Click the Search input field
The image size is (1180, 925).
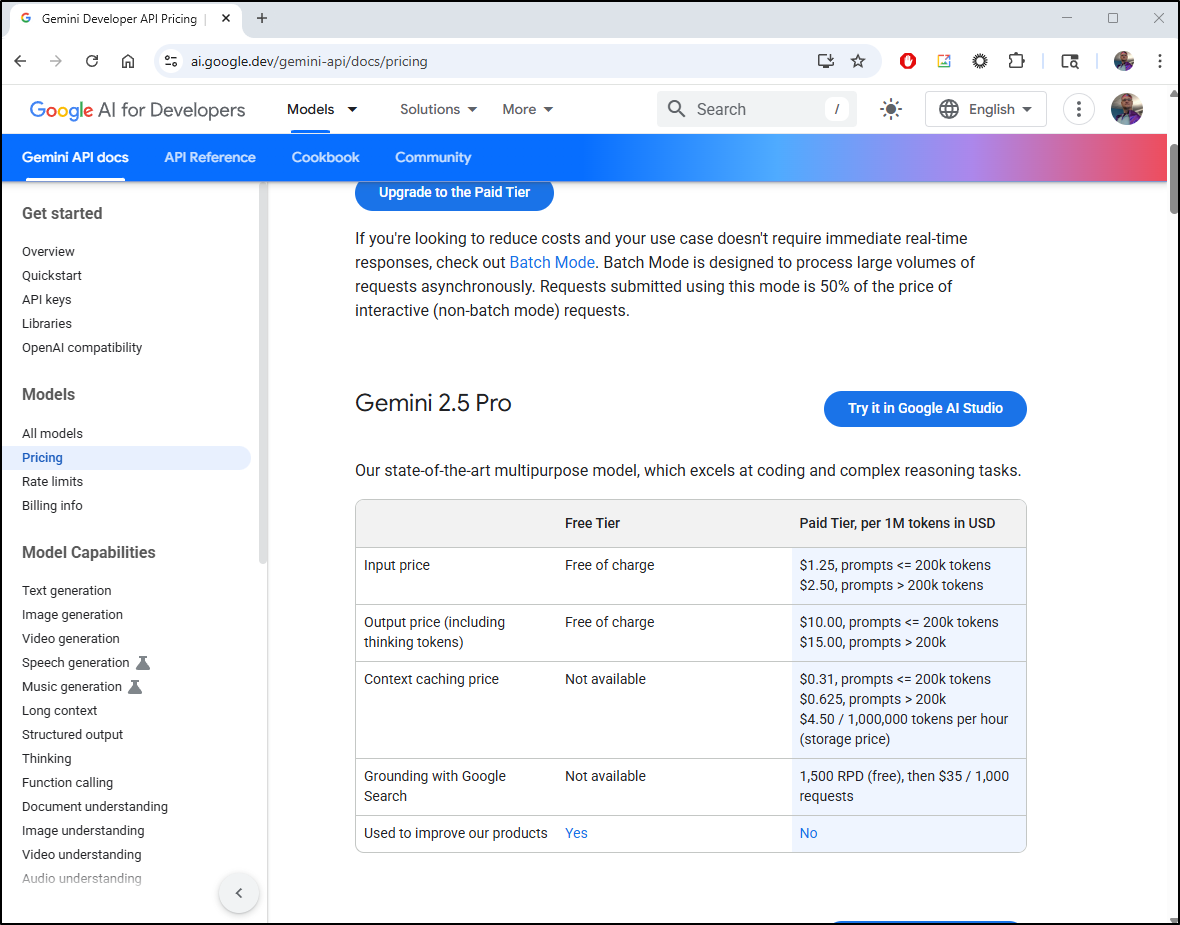(756, 109)
